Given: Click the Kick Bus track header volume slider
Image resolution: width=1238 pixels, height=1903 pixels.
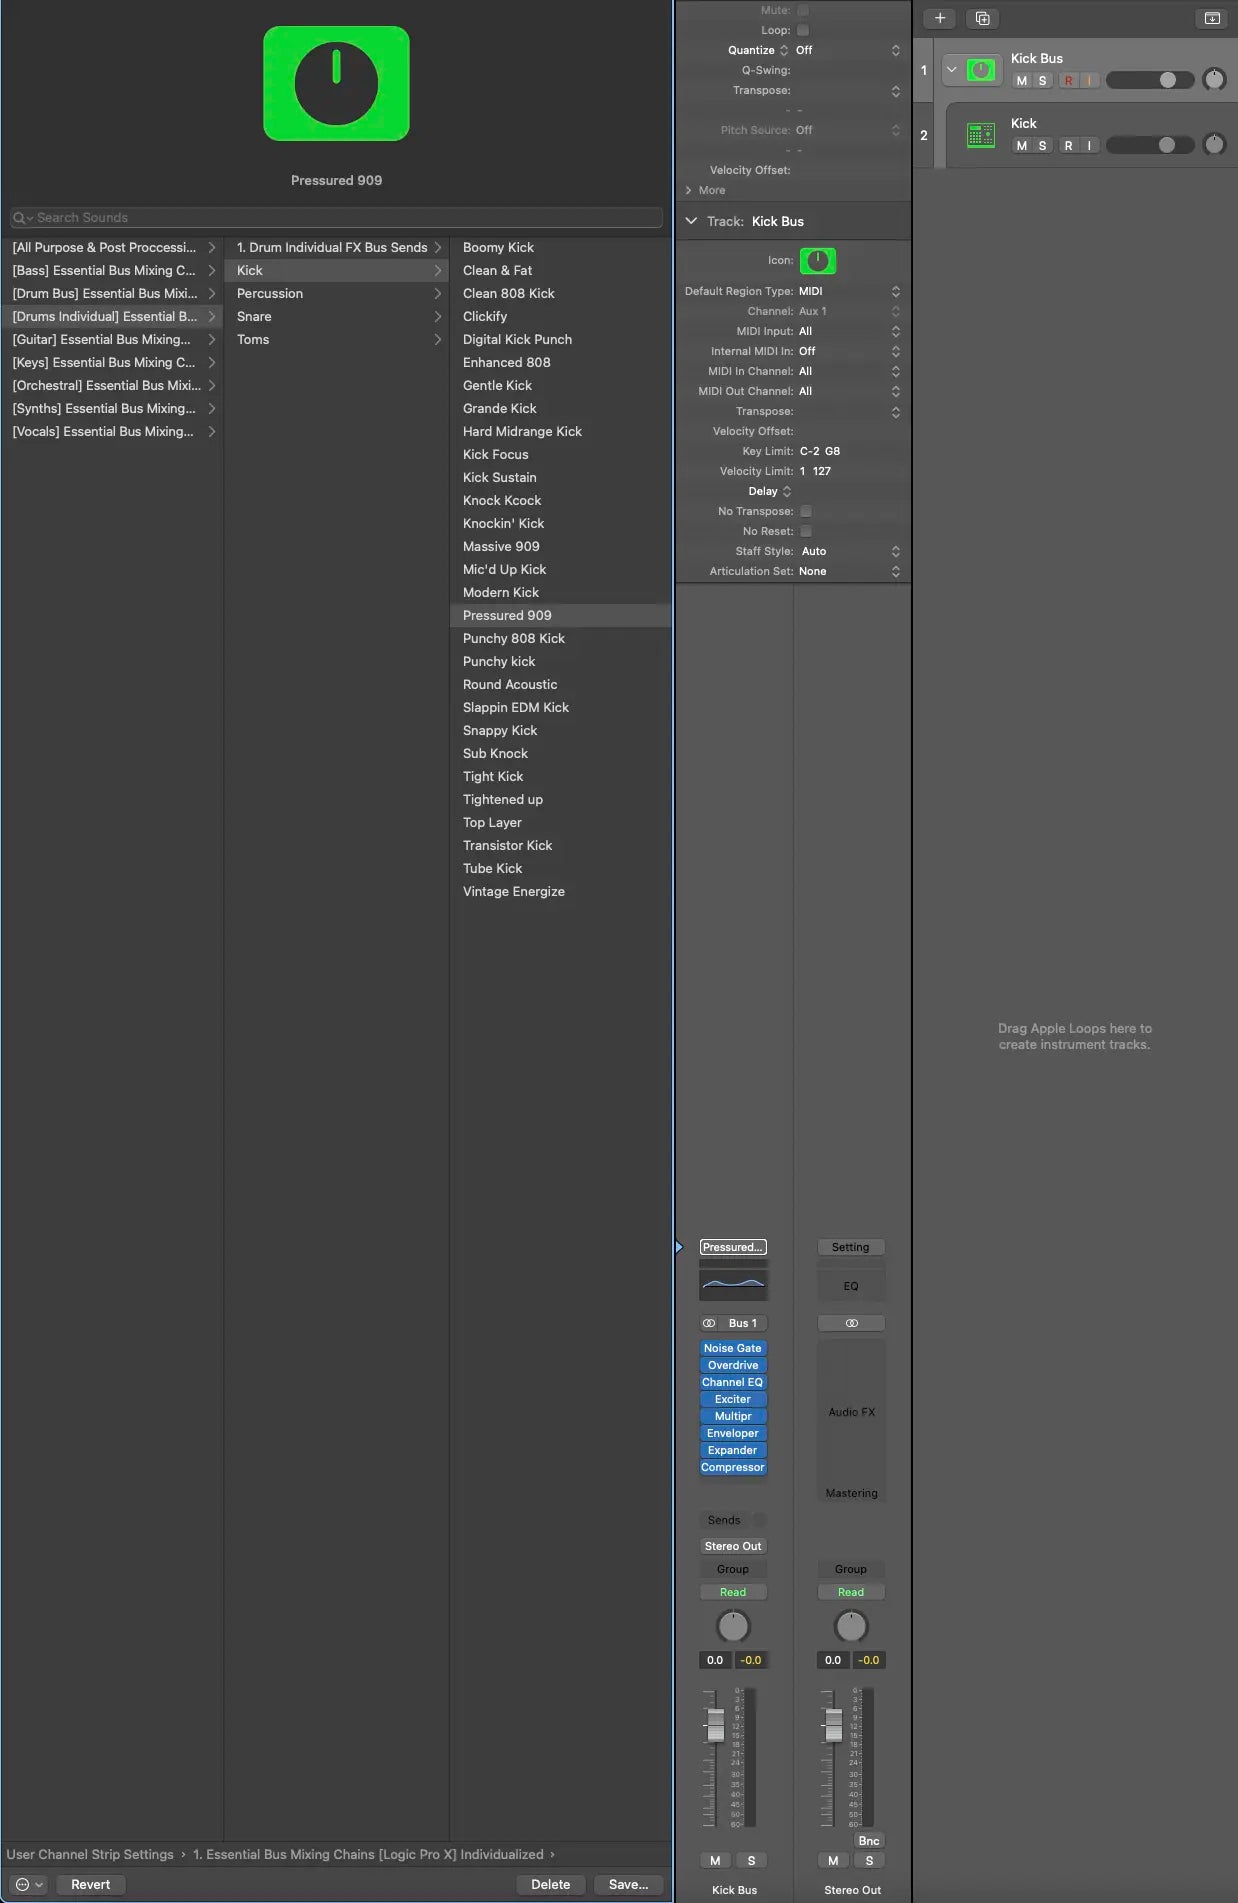Looking at the screenshot, I should point(1150,80).
